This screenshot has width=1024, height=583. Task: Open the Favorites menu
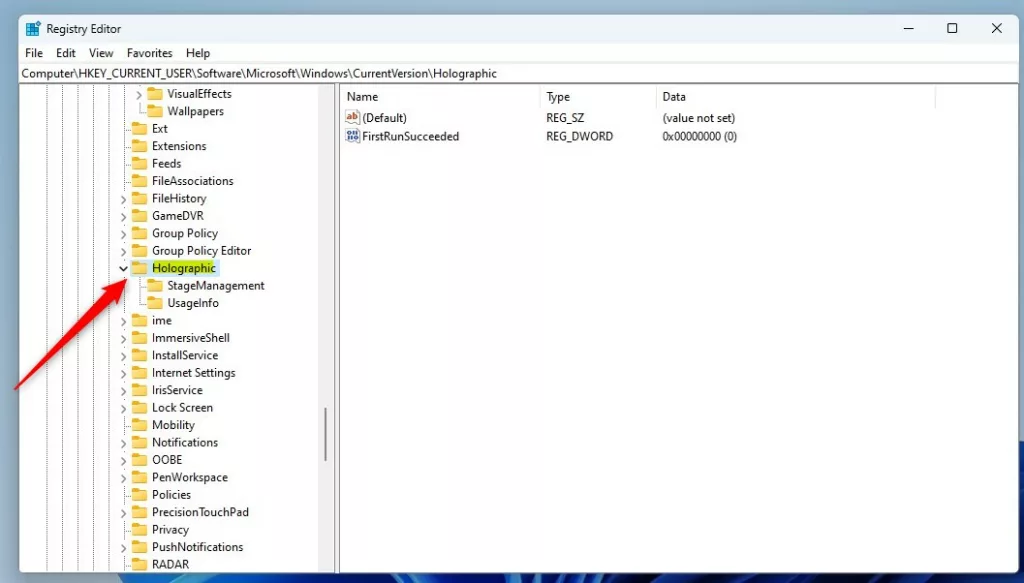click(x=150, y=53)
